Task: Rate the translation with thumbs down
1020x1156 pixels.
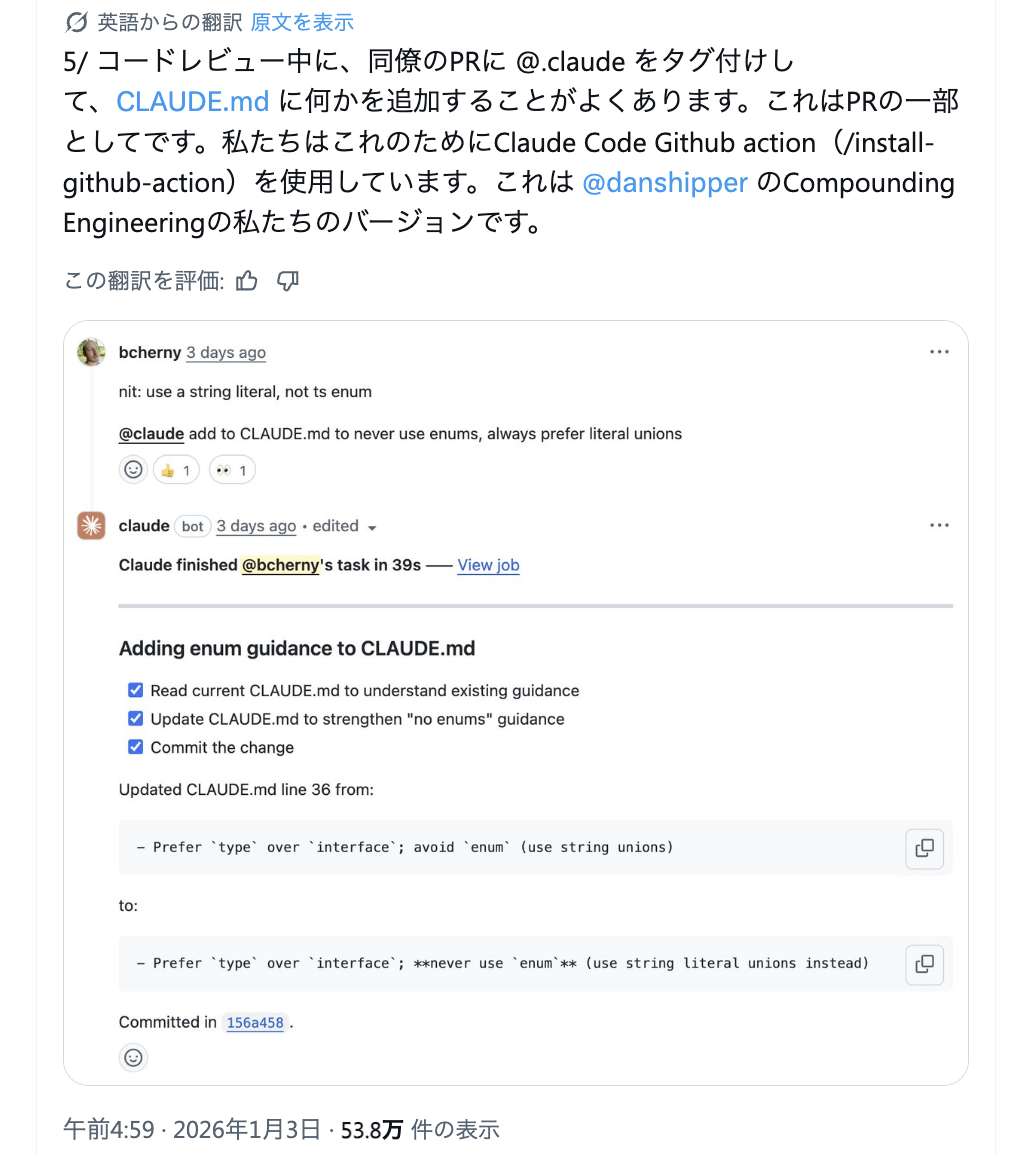Action: (287, 281)
